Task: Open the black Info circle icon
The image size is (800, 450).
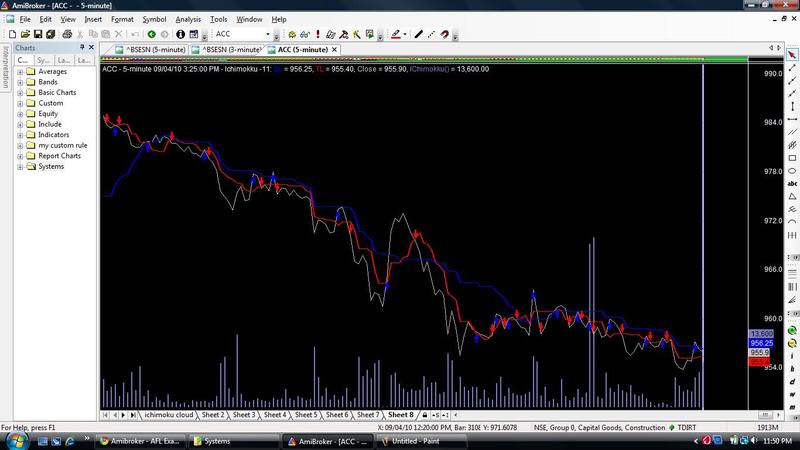Action: [x=181, y=34]
